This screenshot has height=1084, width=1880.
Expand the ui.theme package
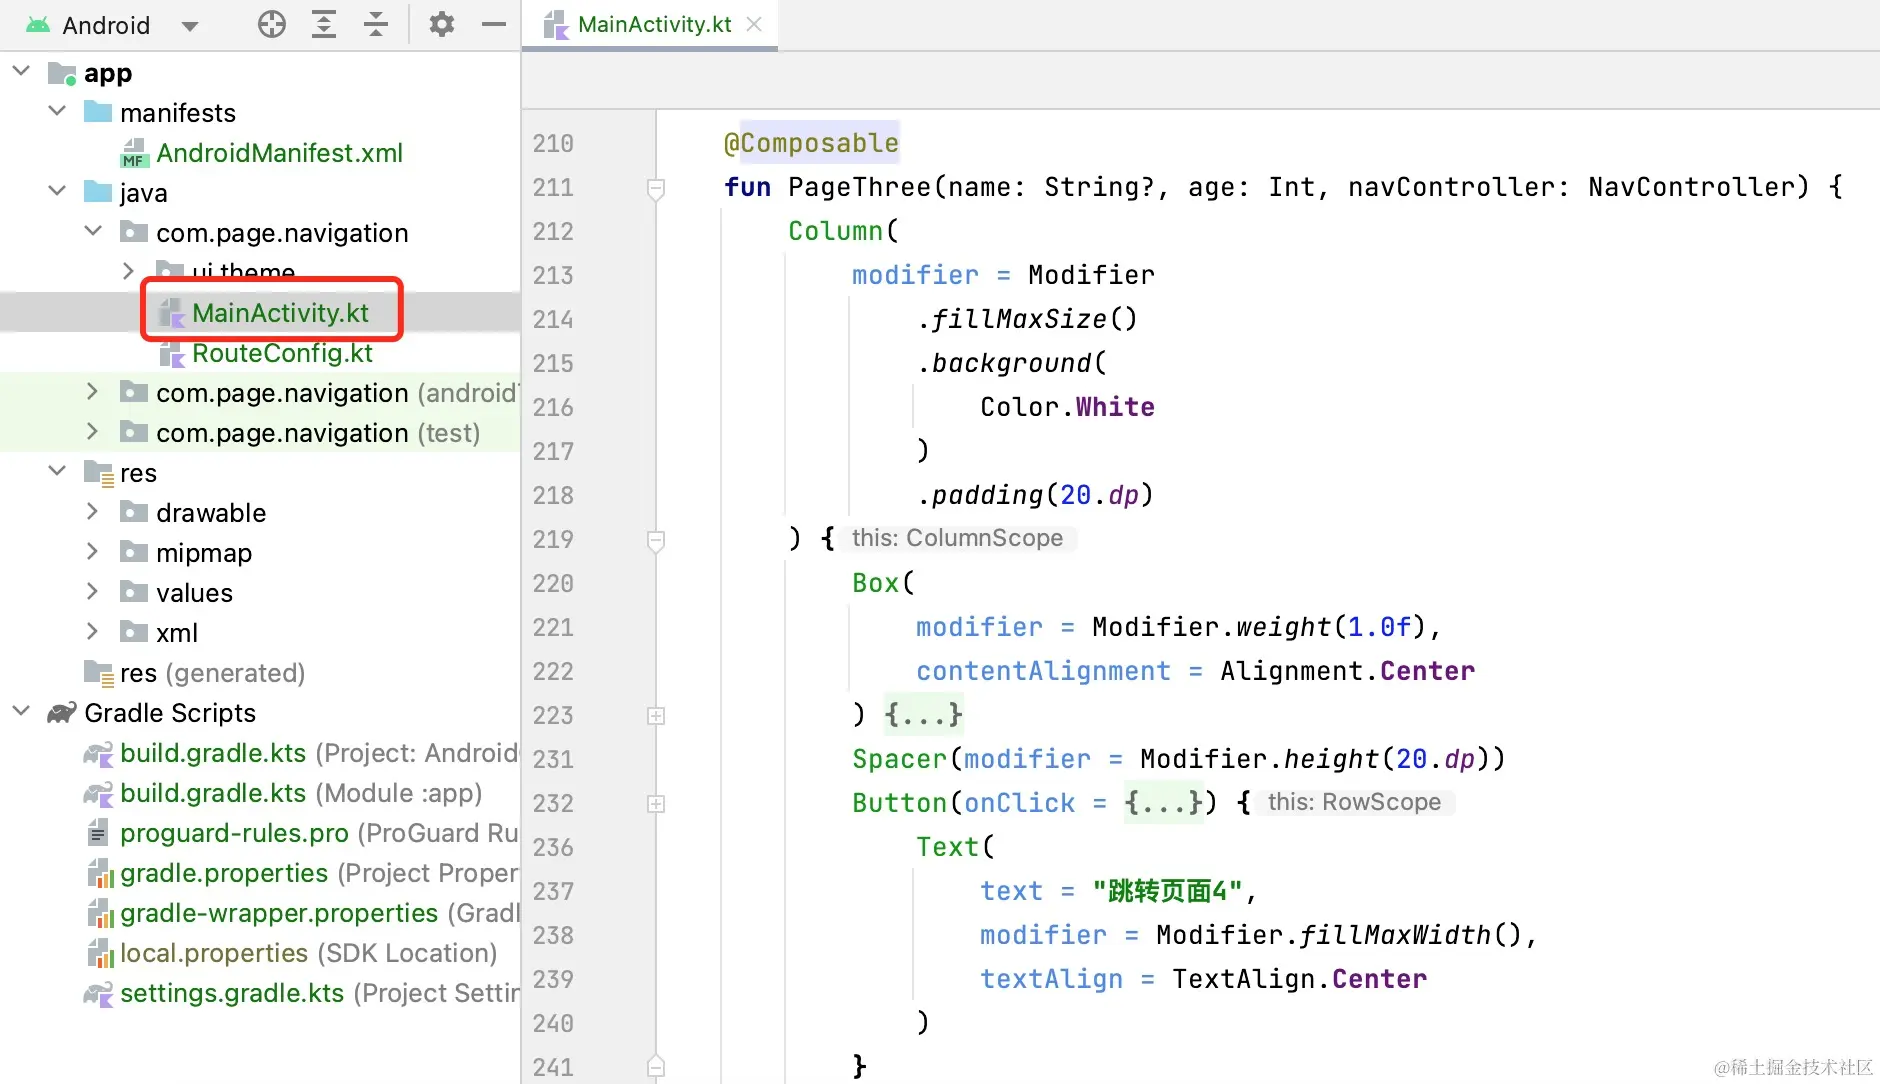pos(128,271)
